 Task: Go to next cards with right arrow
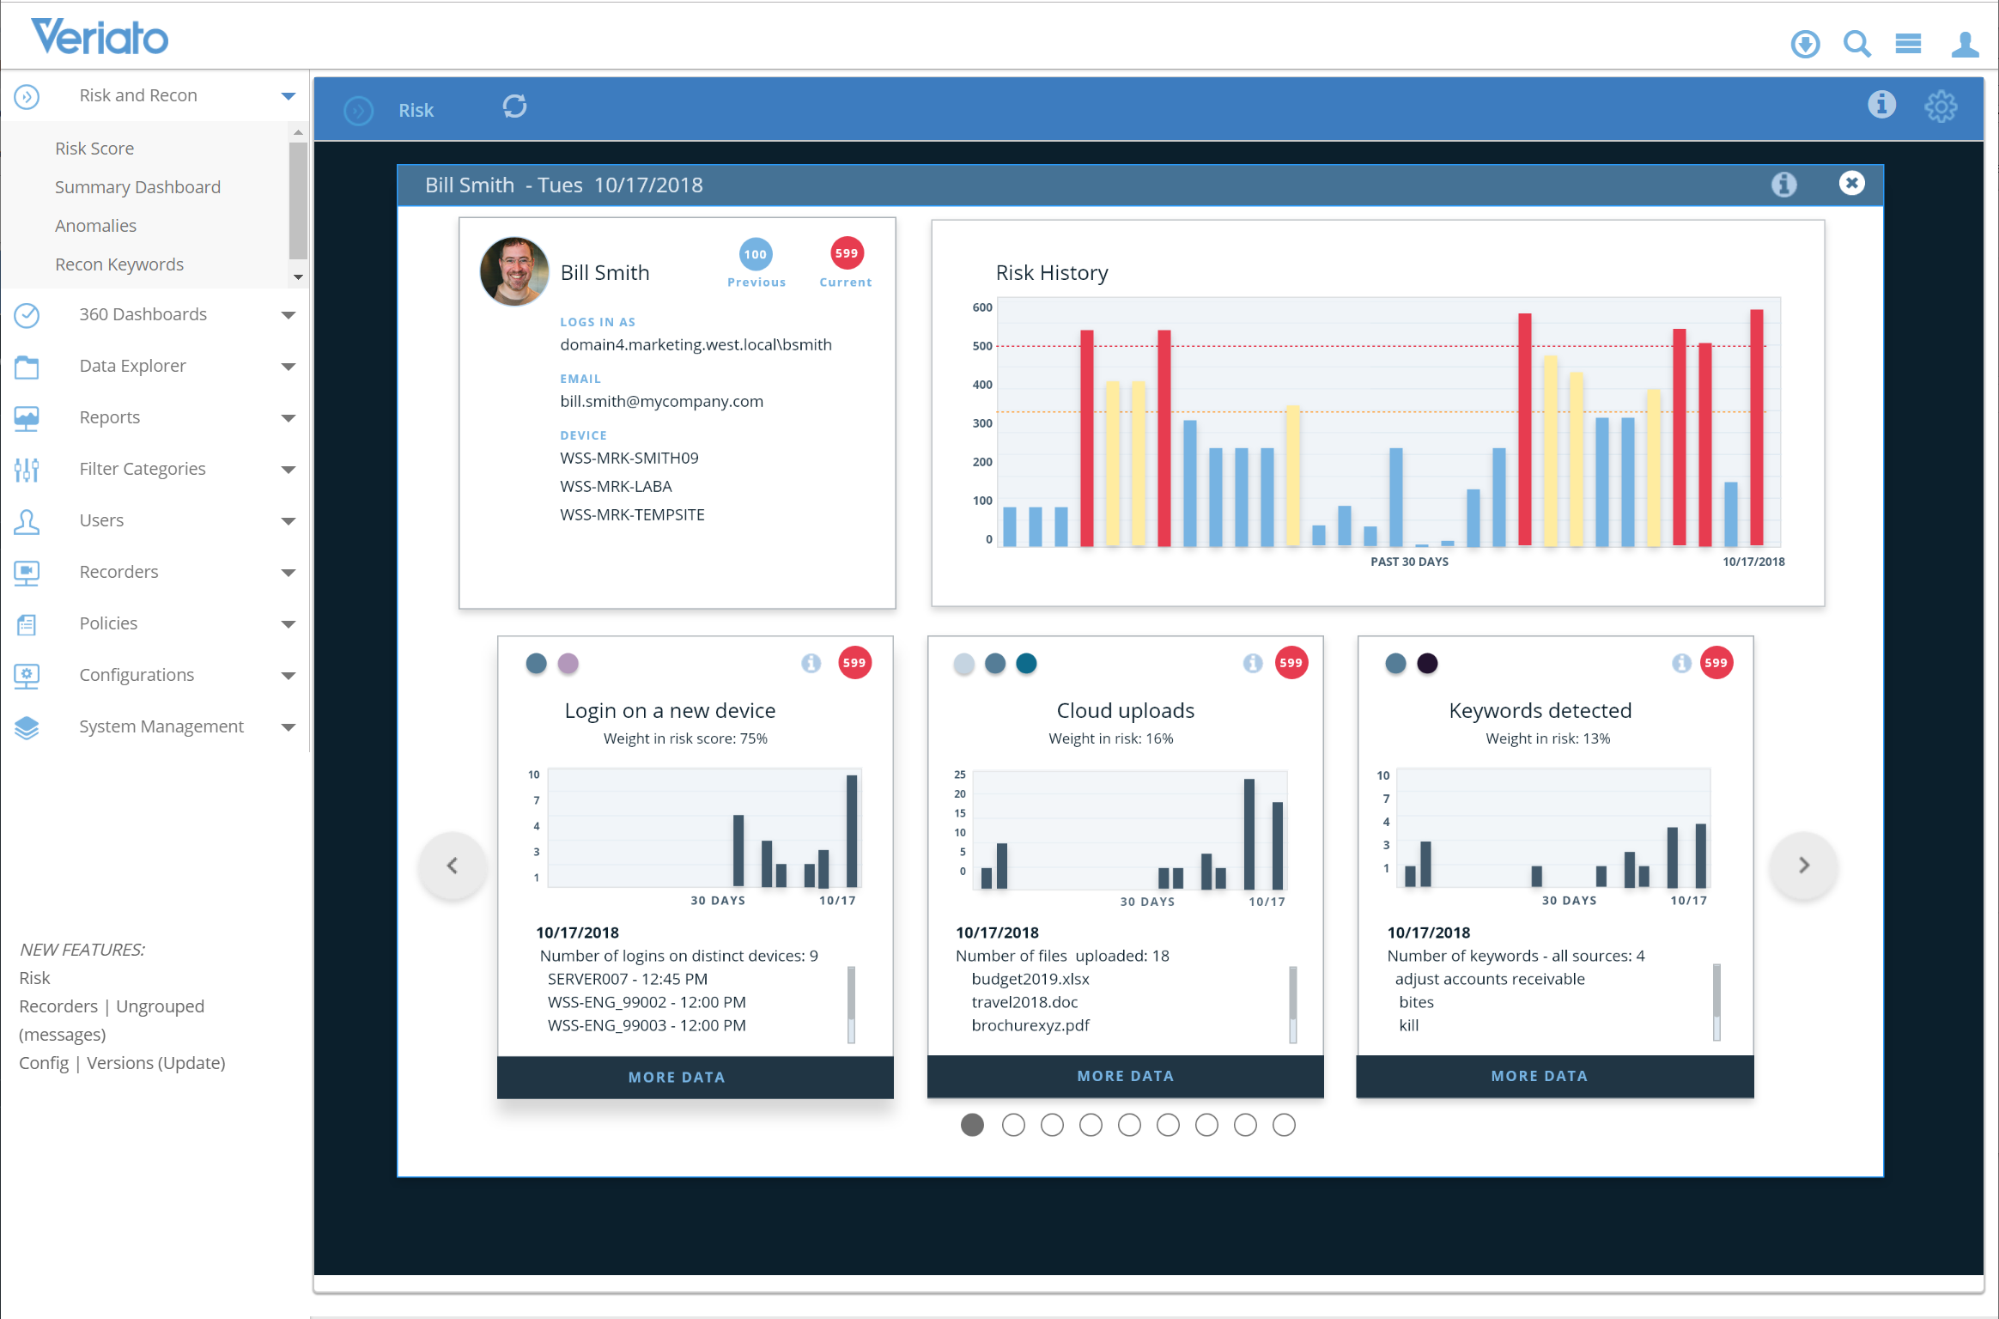pyautogui.click(x=1803, y=865)
